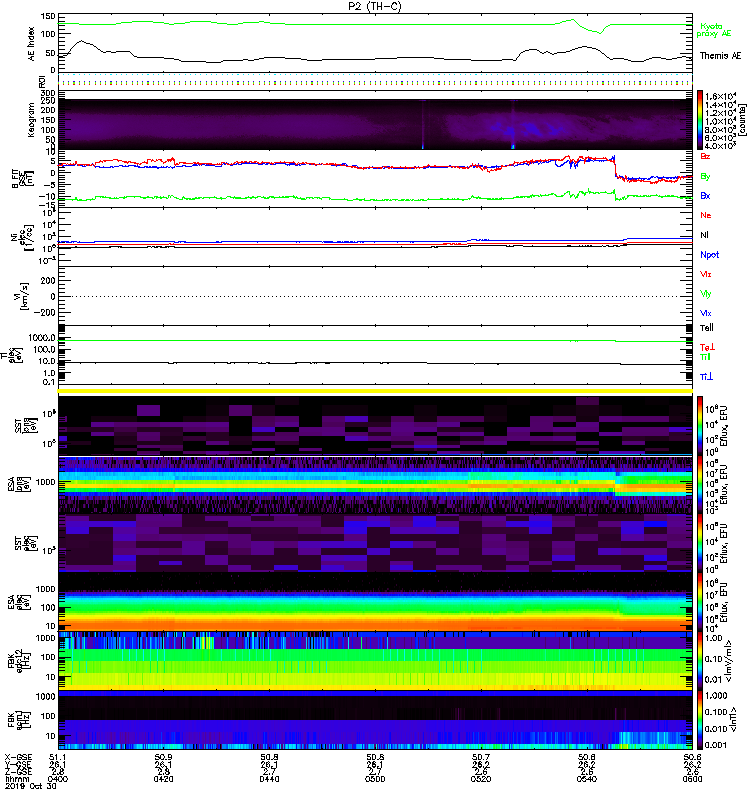Select the black Ni density legend label
750x800 pixels.
pos(704,235)
